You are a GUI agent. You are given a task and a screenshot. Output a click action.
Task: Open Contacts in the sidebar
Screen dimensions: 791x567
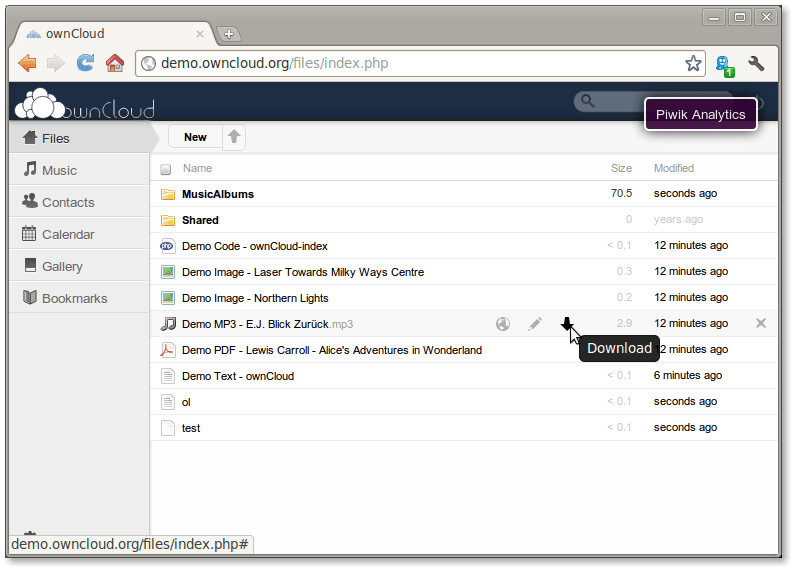[x=80, y=202]
